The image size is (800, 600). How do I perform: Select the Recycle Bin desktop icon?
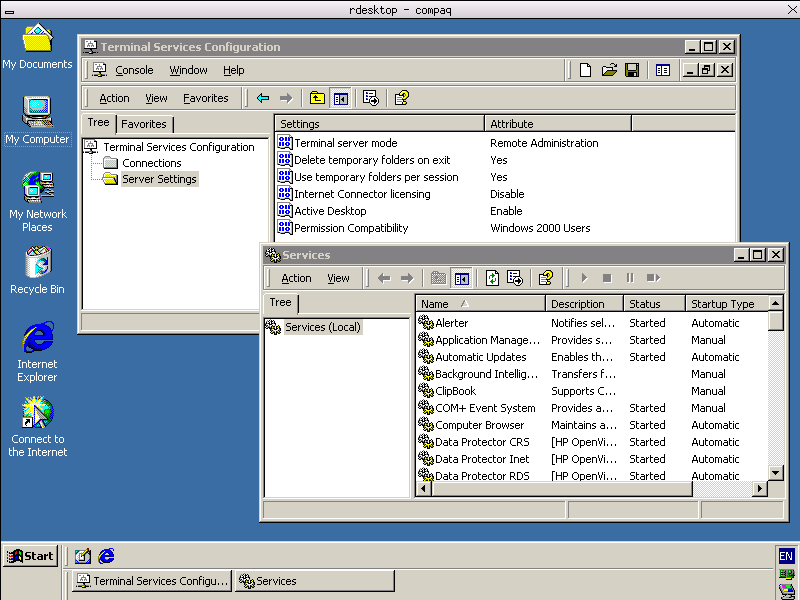[x=37, y=271]
